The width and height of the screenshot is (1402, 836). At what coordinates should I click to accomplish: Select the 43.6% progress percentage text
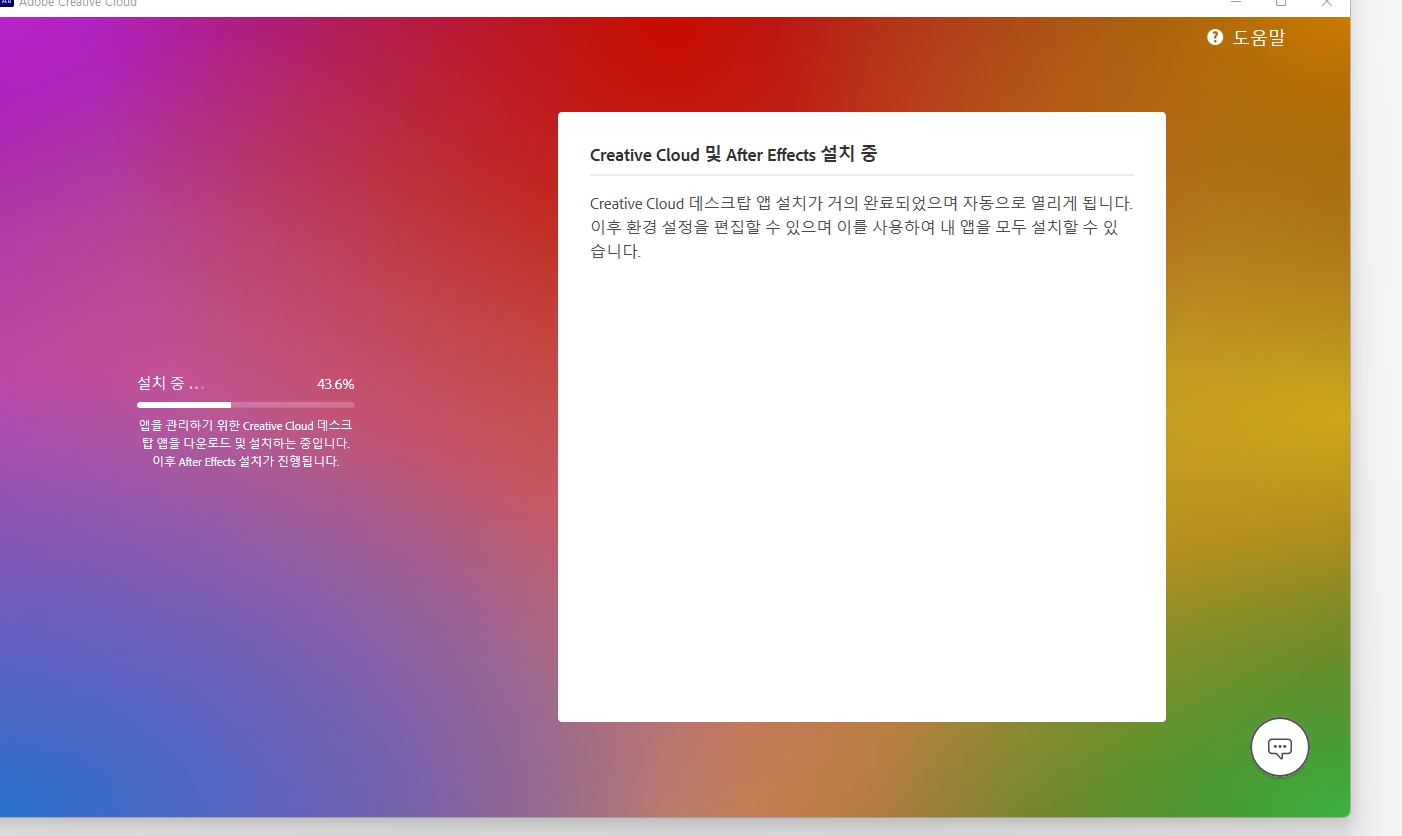point(336,384)
